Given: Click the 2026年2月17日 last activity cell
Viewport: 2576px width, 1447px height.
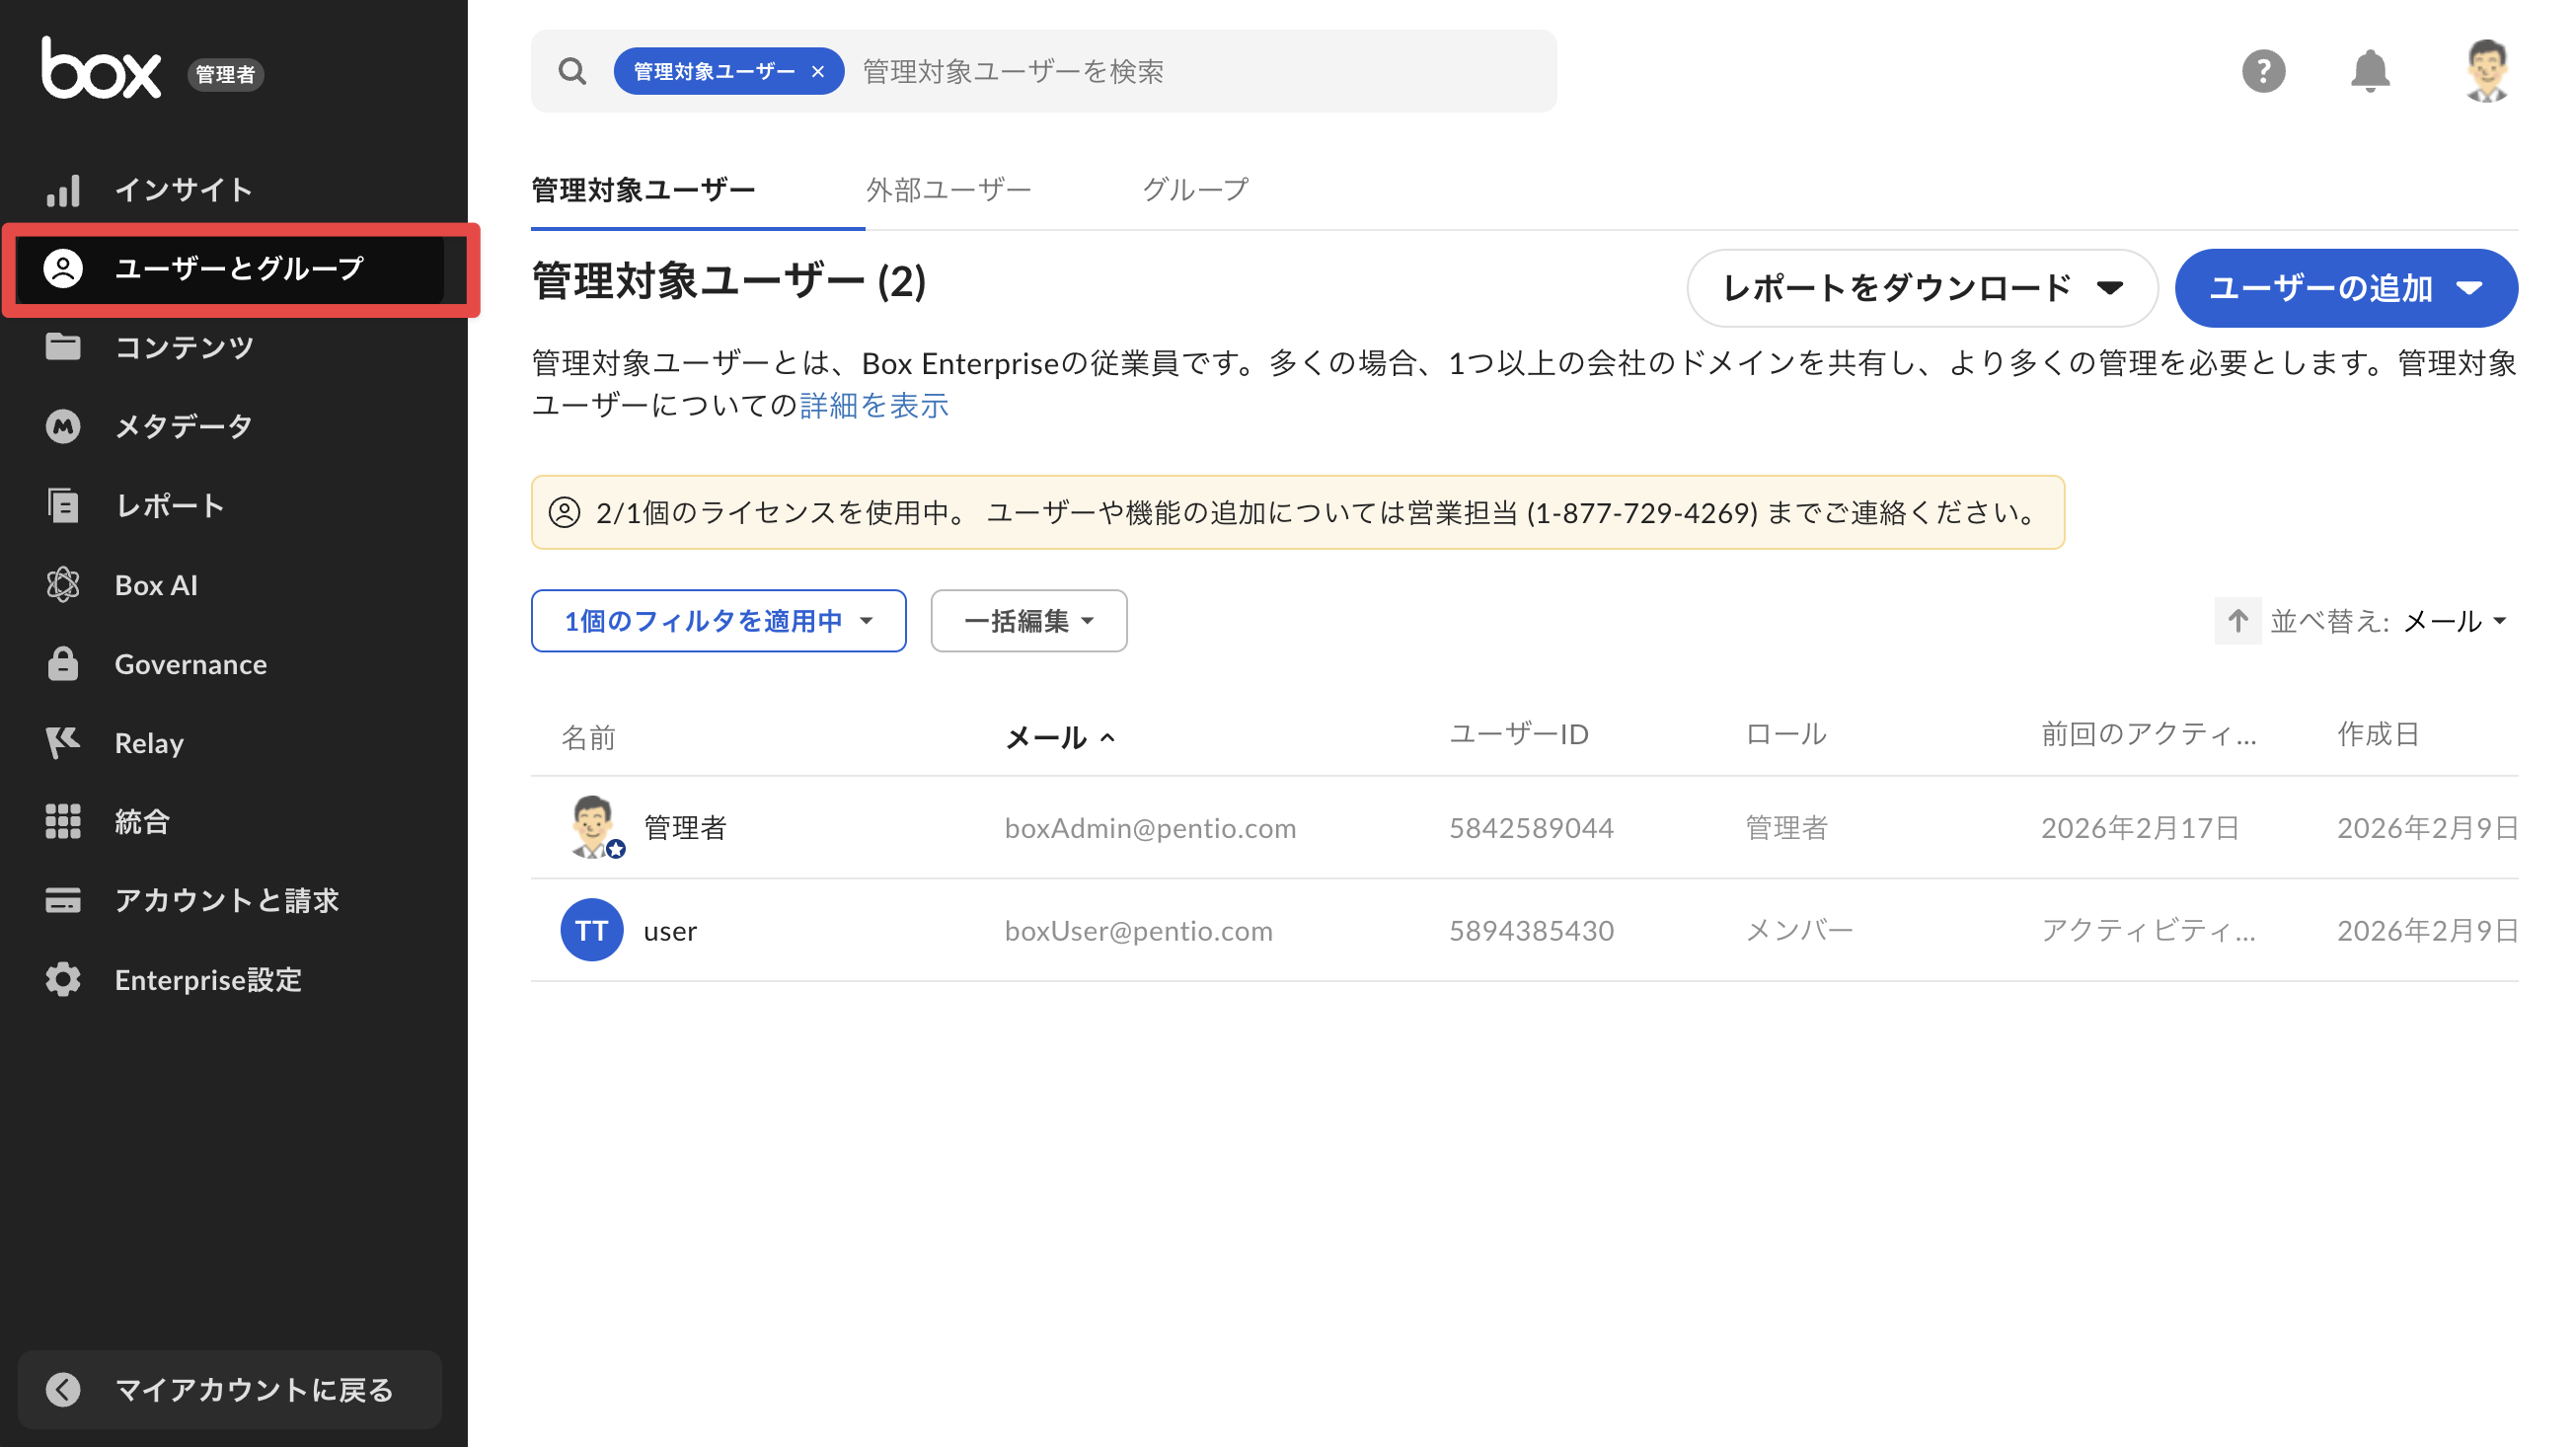Looking at the screenshot, I should [2139, 828].
